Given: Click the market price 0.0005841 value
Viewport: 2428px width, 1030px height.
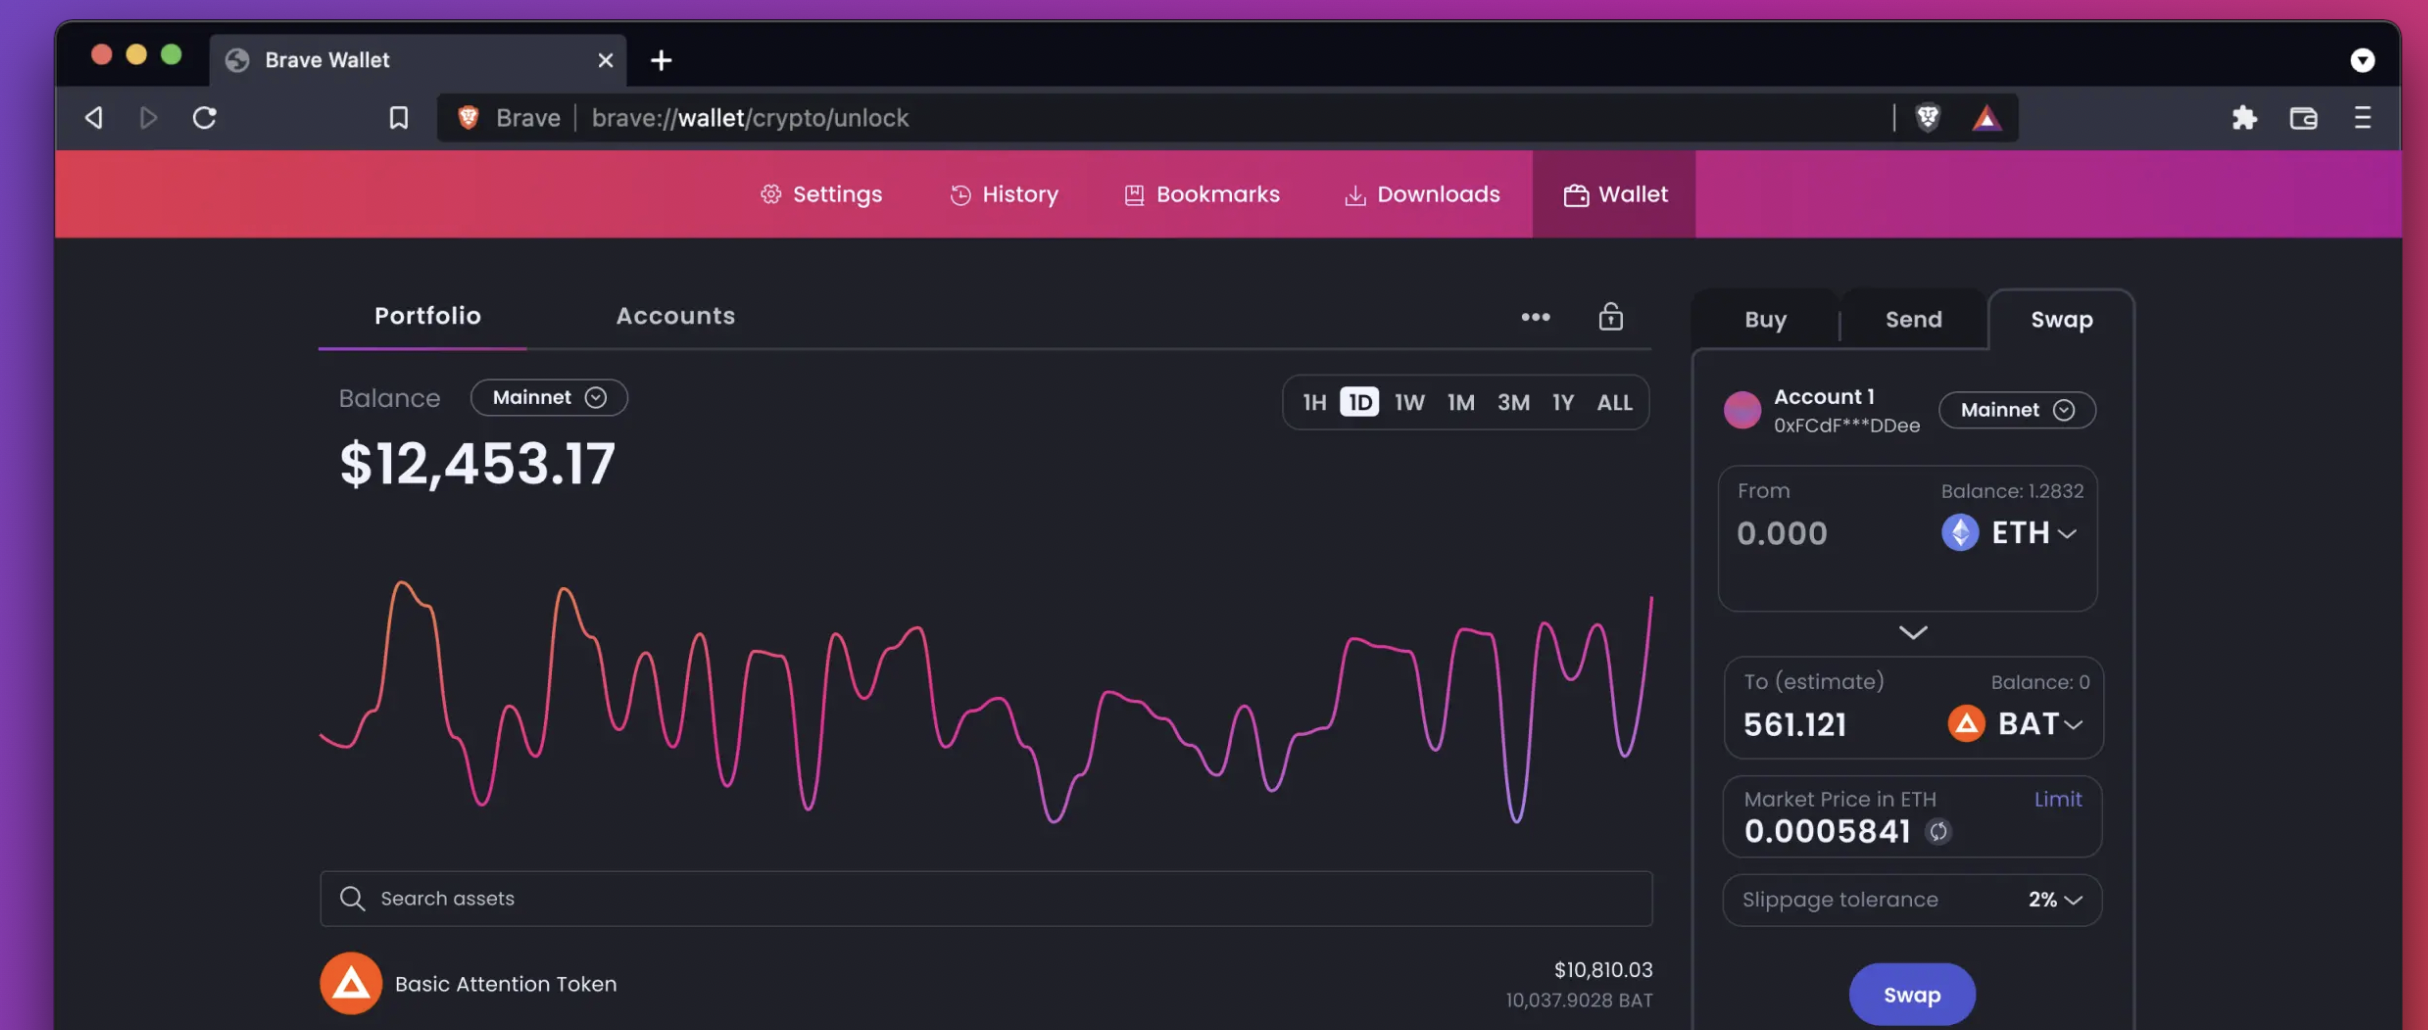Looking at the screenshot, I should [x=1827, y=831].
